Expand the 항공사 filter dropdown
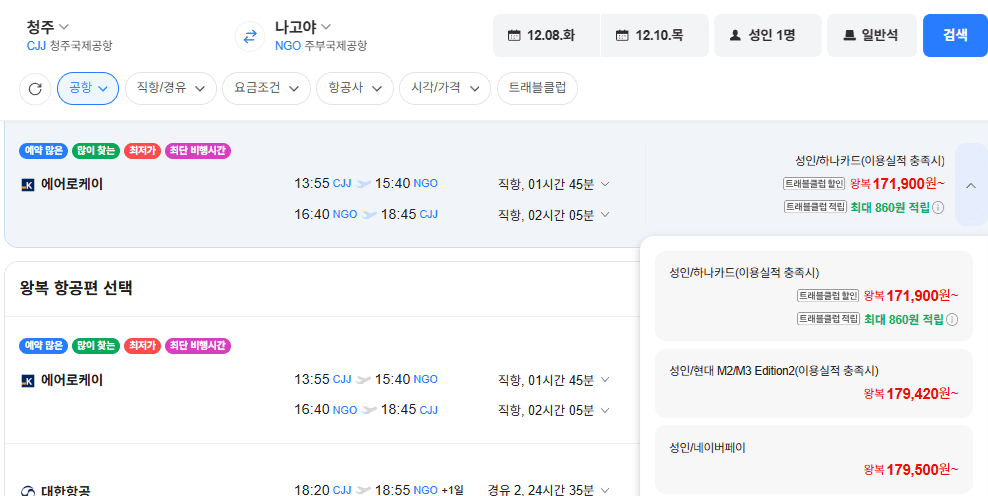 355,88
